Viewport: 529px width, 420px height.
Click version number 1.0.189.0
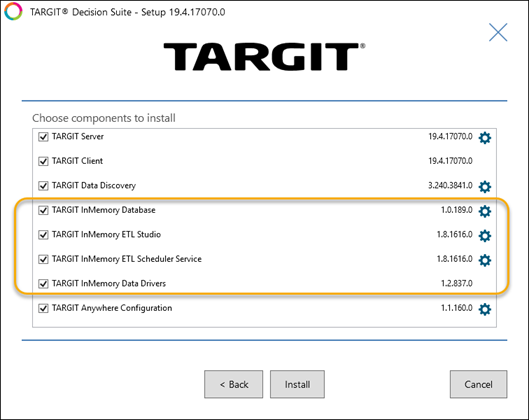click(456, 210)
